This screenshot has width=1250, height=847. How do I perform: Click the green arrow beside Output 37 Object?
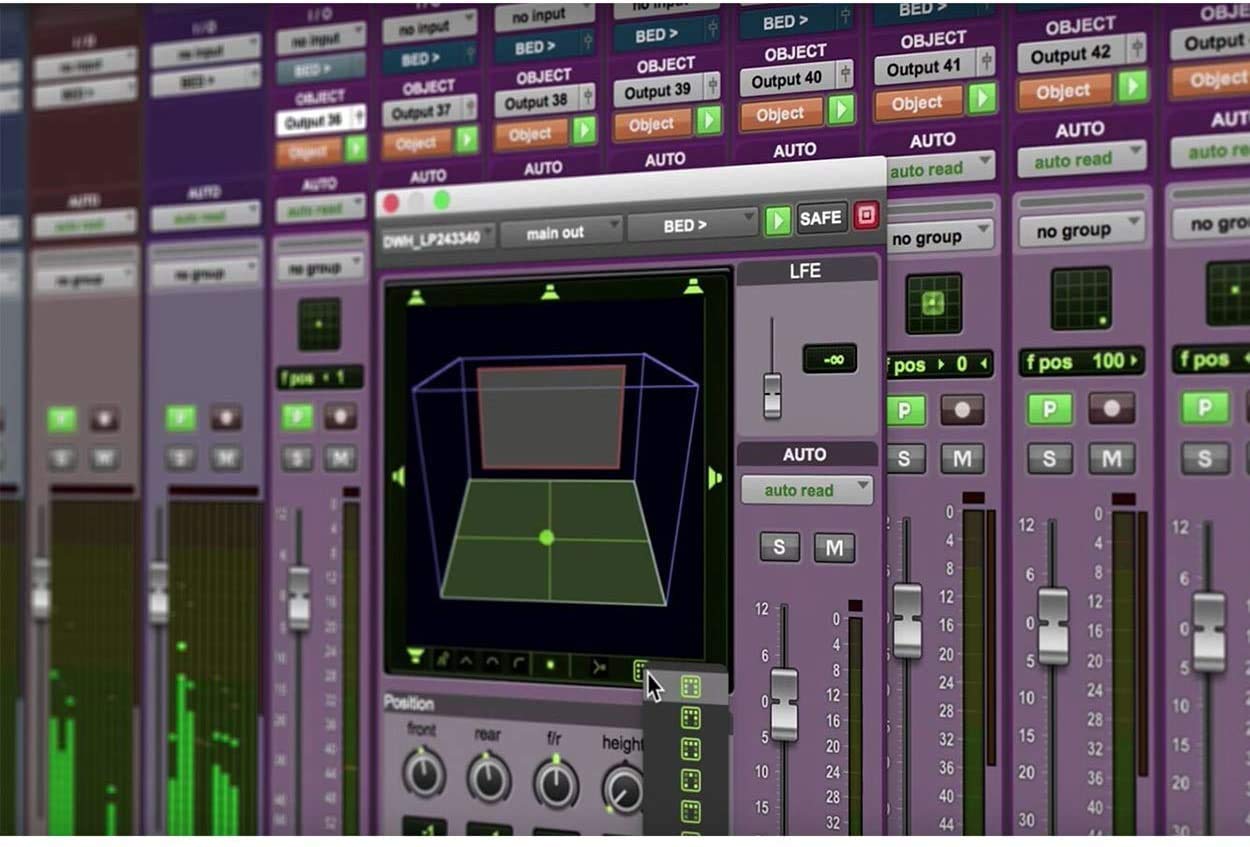pyautogui.click(x=467, y=139)
